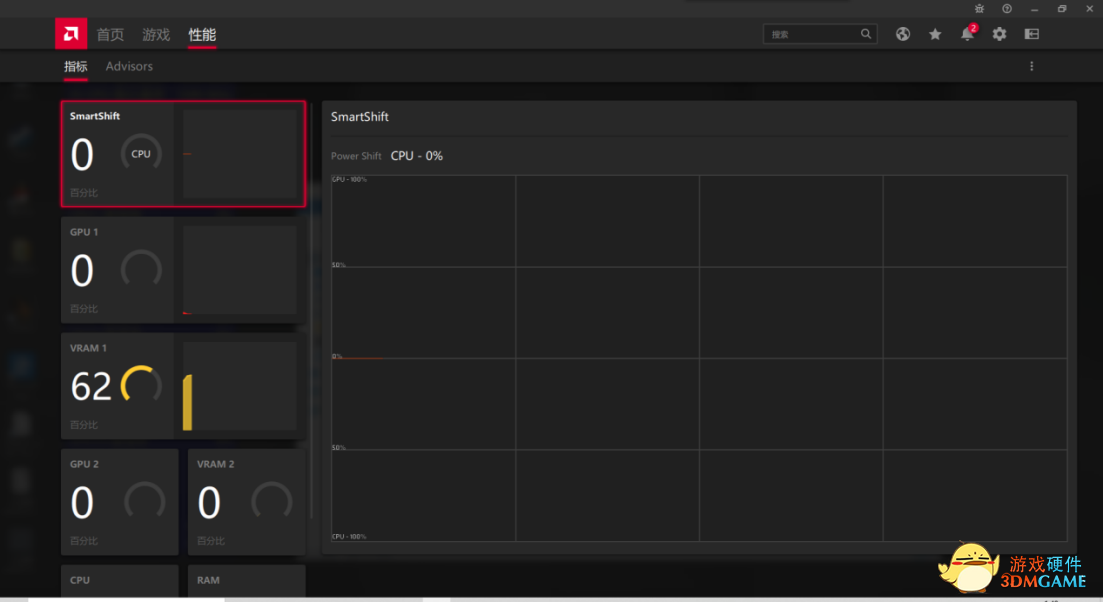Select the GPU 2 metric card

(x=120, y=502)
